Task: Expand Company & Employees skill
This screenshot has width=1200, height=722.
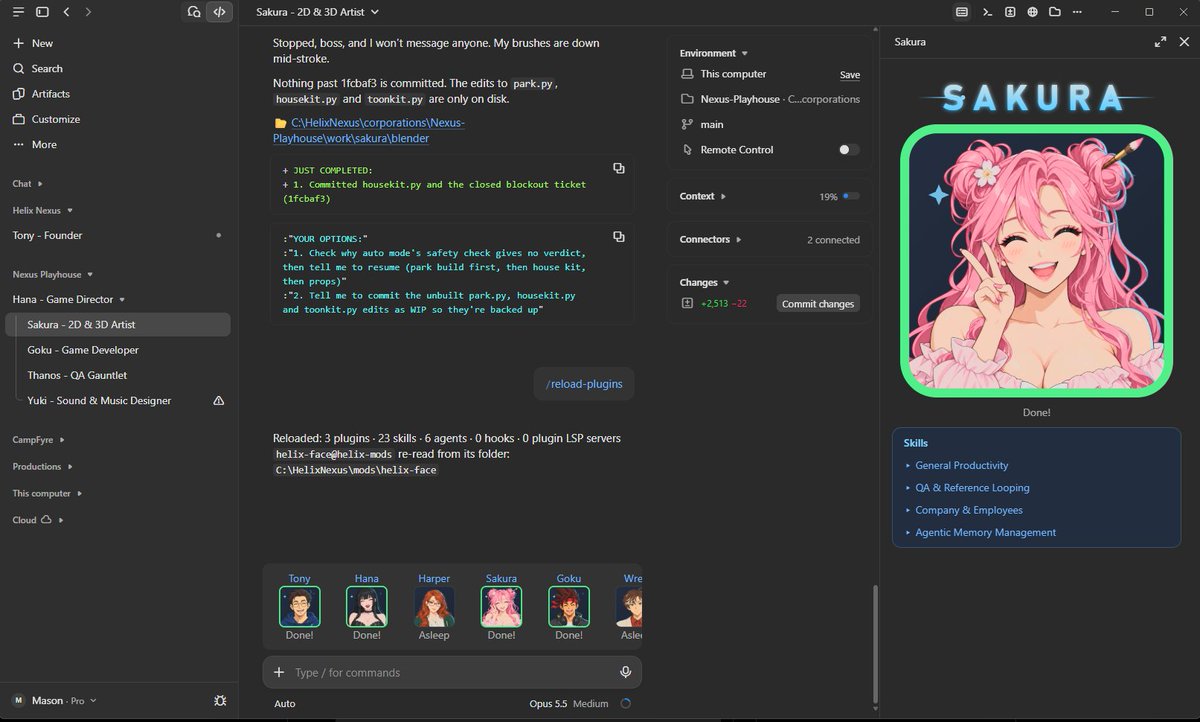Action: pos(963,510)
